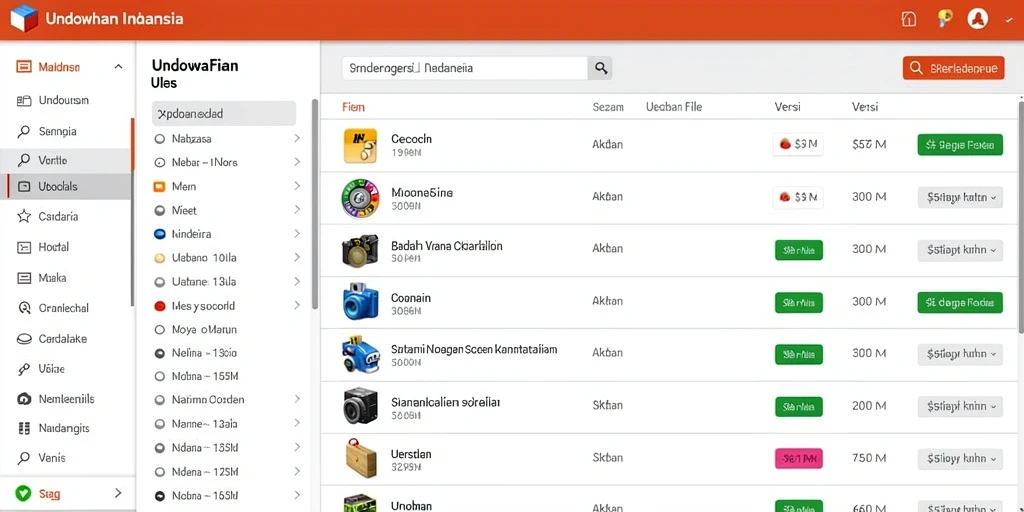Screen dimensions: 1024x512
Task: Expand the Stag item chevron
Action: pyautogui.click(x=118, y=493)
